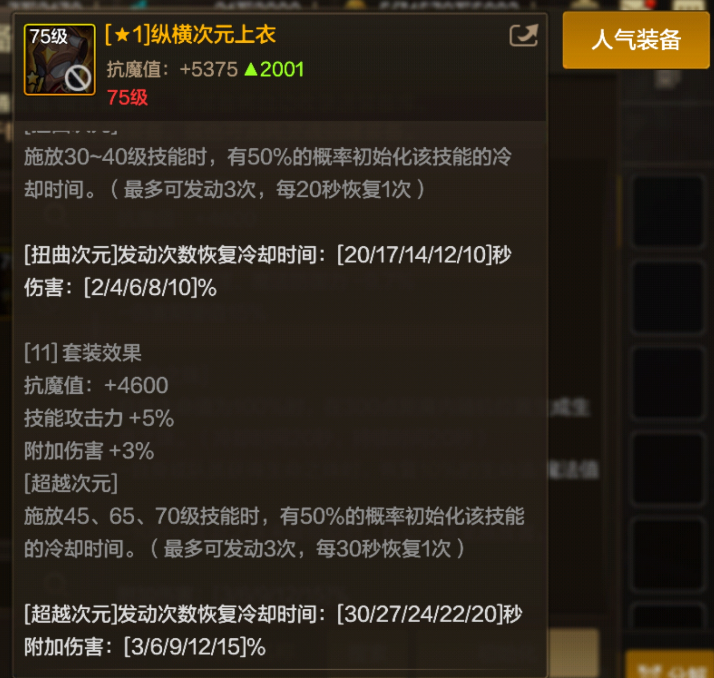Viewport: 714px width, 678px height.
Task: Select the second empty equipment slot from top
Action: pos(668,296)
